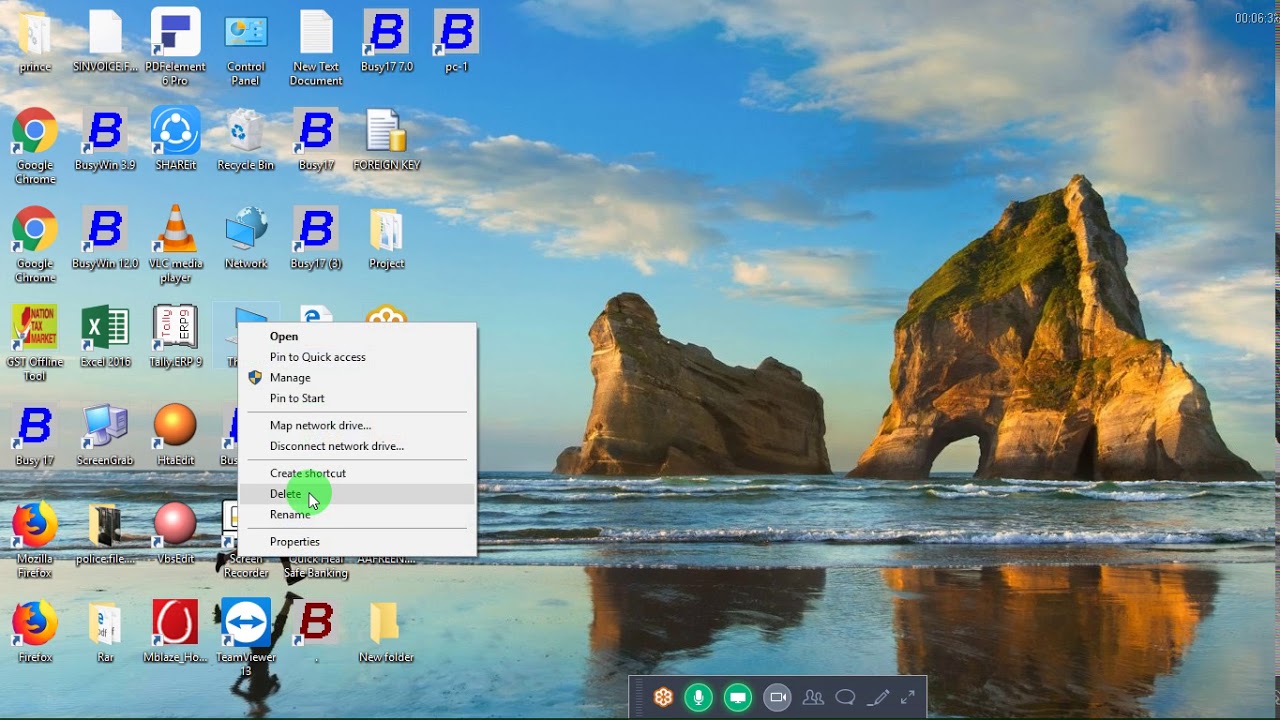
Task: Show participants list in meeting toolbar
Action: (813, 697)
